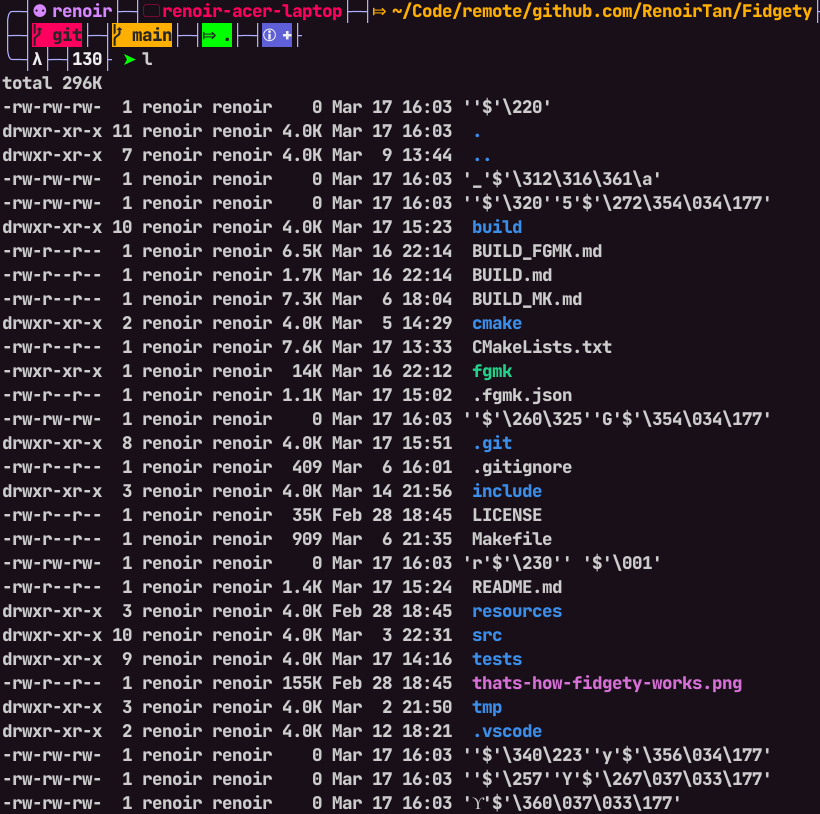Click the lambda prompt symbol

click(x=37, y=60)
